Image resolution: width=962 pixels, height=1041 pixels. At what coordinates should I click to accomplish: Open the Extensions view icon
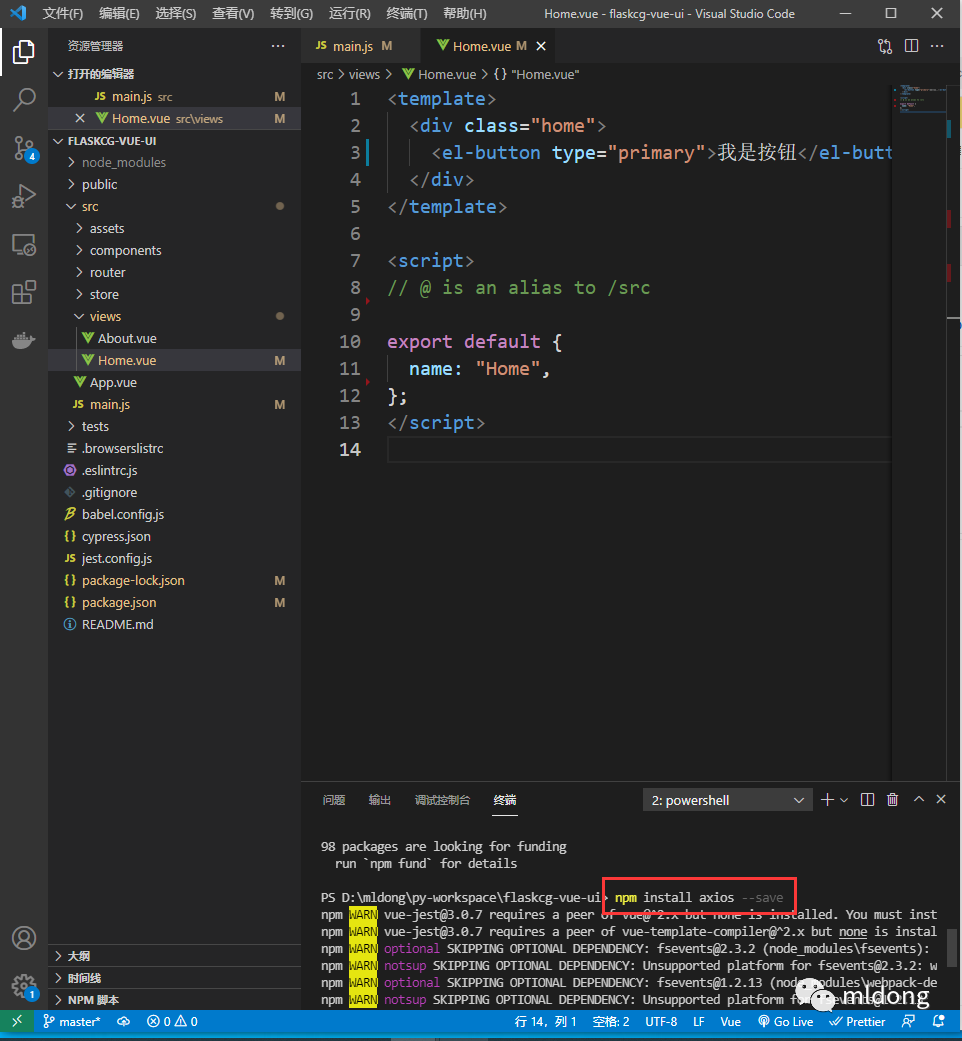click(24, 293)
